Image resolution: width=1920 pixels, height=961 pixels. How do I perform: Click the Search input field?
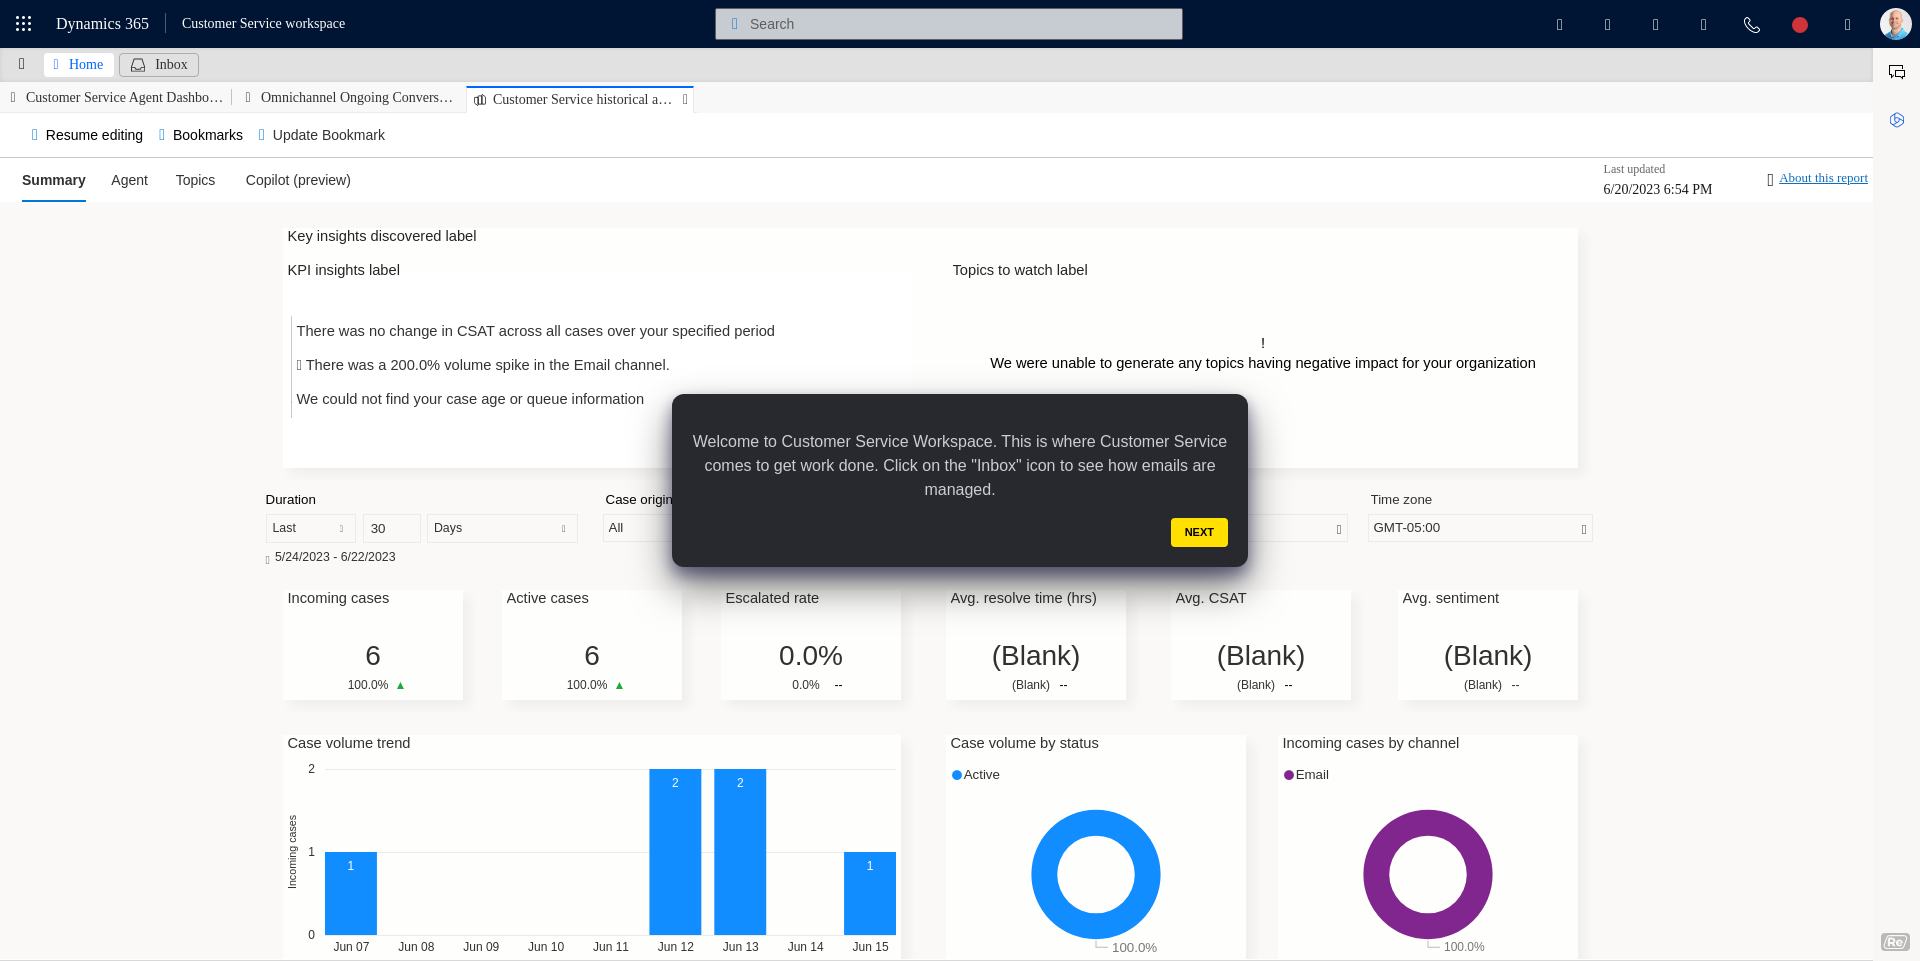[948, 24]
